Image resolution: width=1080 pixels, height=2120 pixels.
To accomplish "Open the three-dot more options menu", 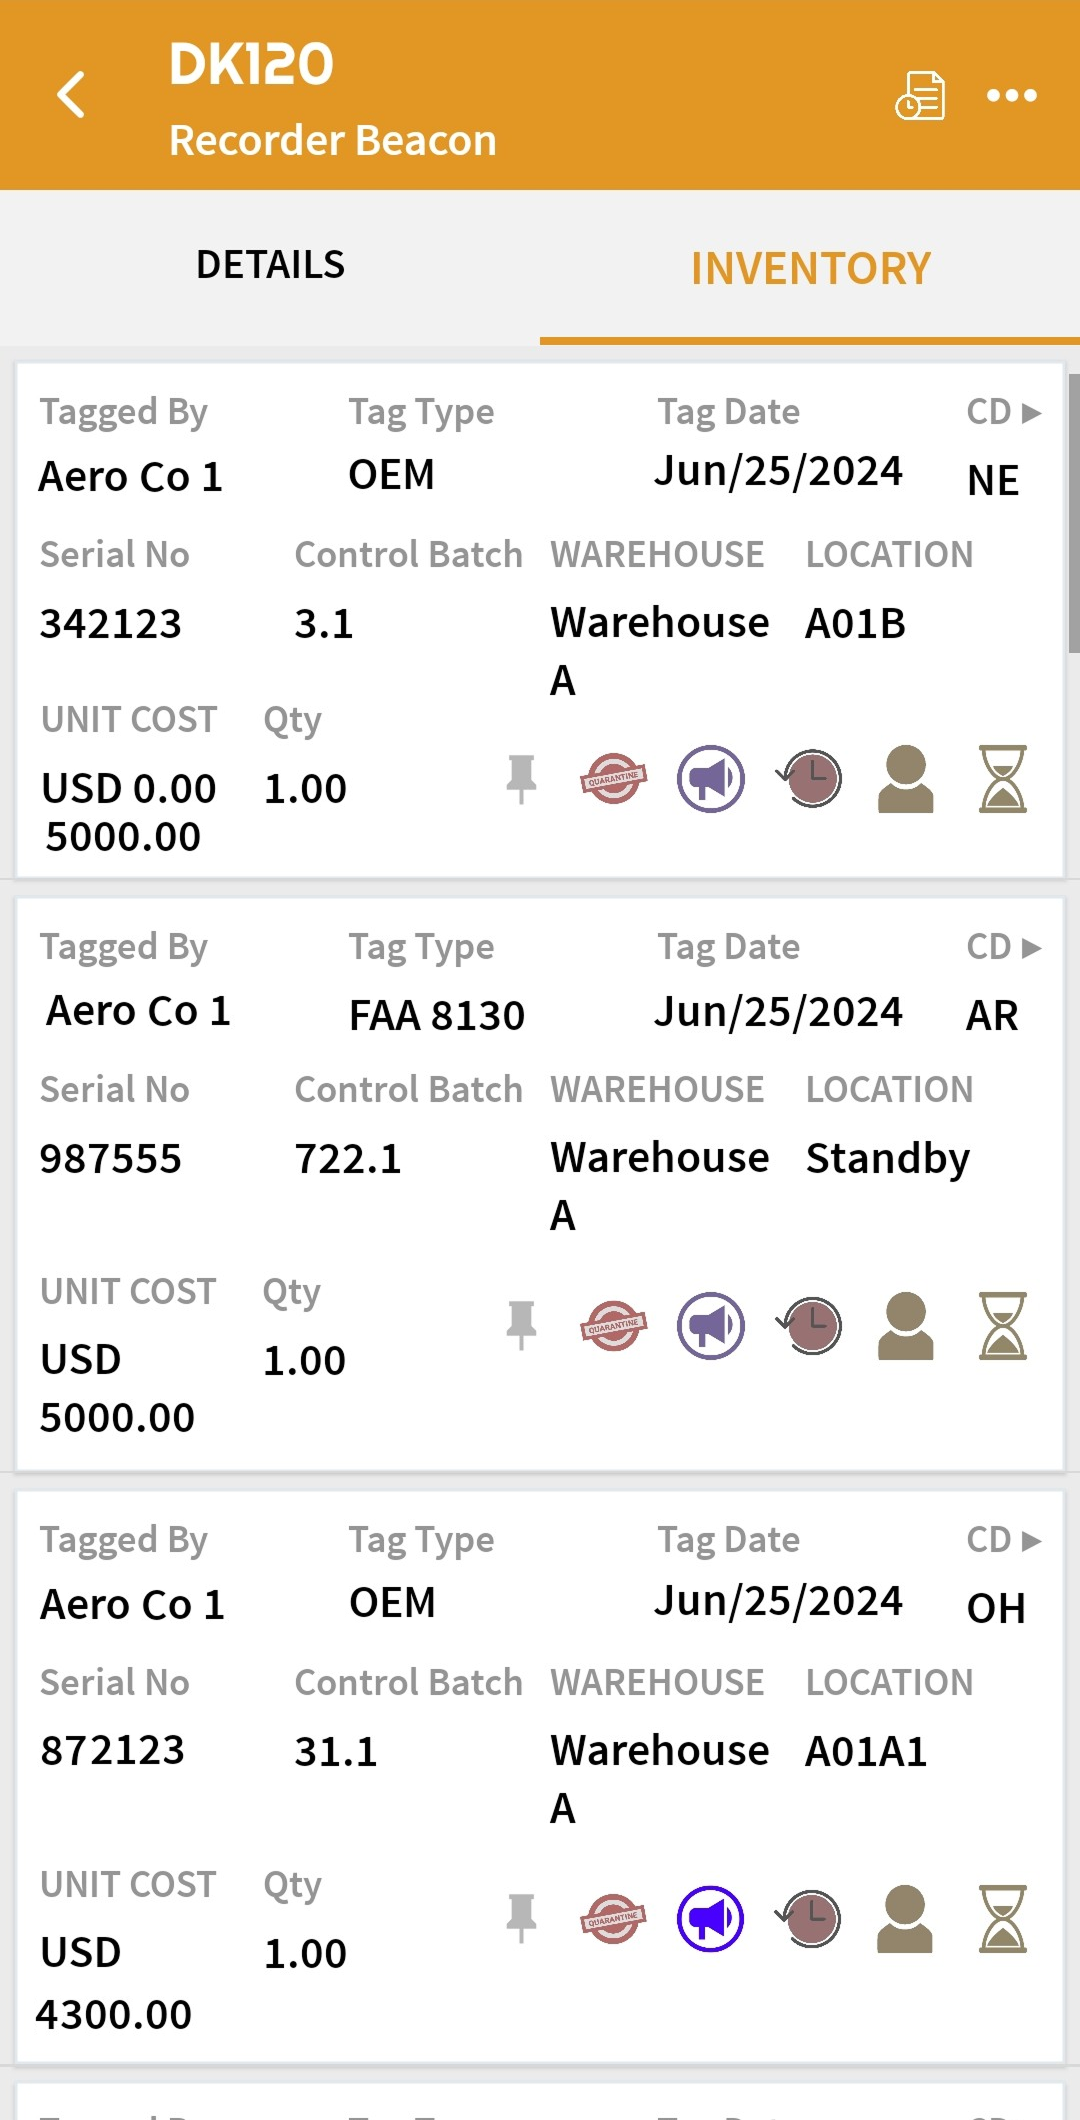I will click(x=1011, y=95).
